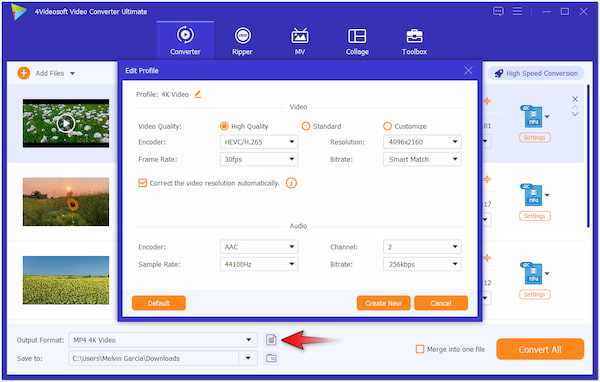The image size is (600, 382).
Task: Click the Convert All button
Action: [540, 349]
